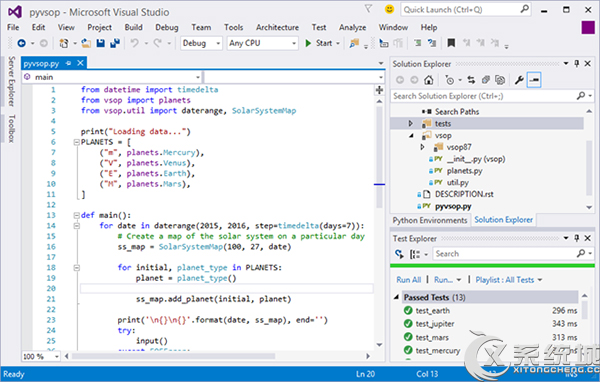Open the Project menu
The image size is (600, 382).
[x=99, y=27]
